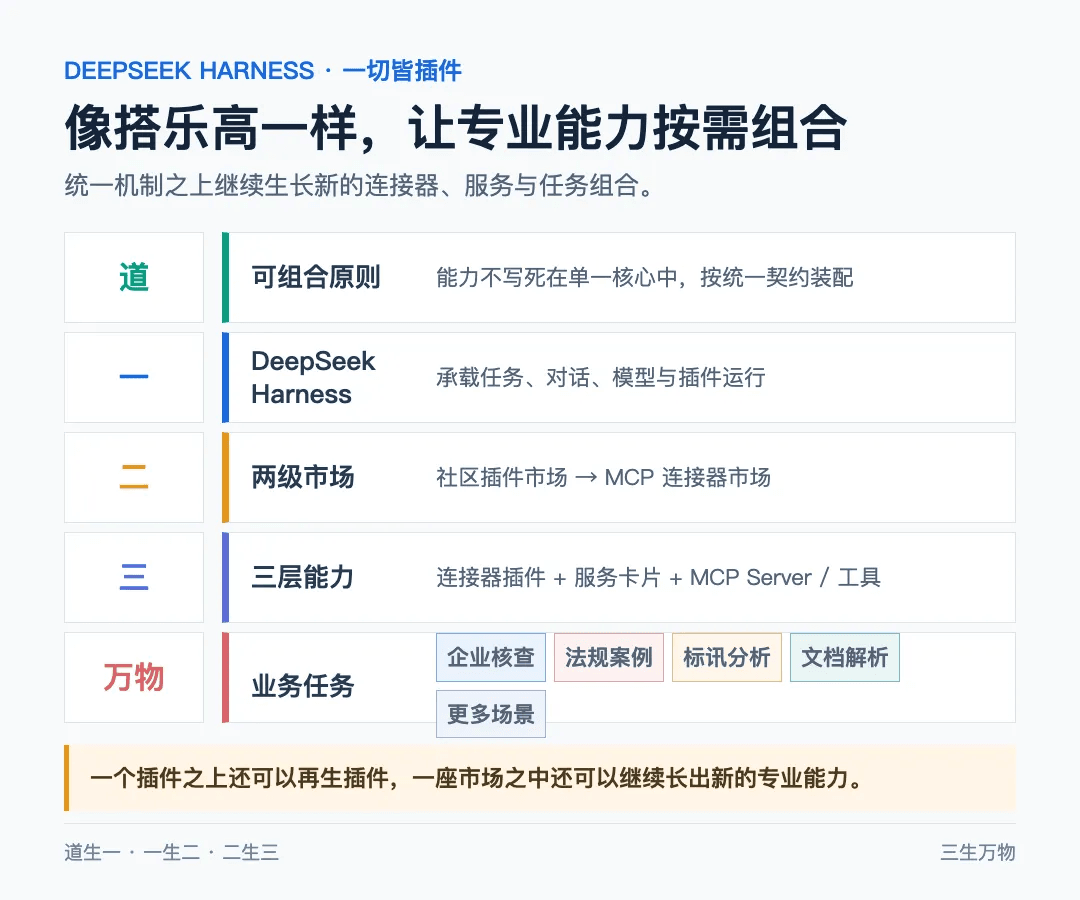
Task: Click the green 道 cell
Action: [x=134, y=278]
